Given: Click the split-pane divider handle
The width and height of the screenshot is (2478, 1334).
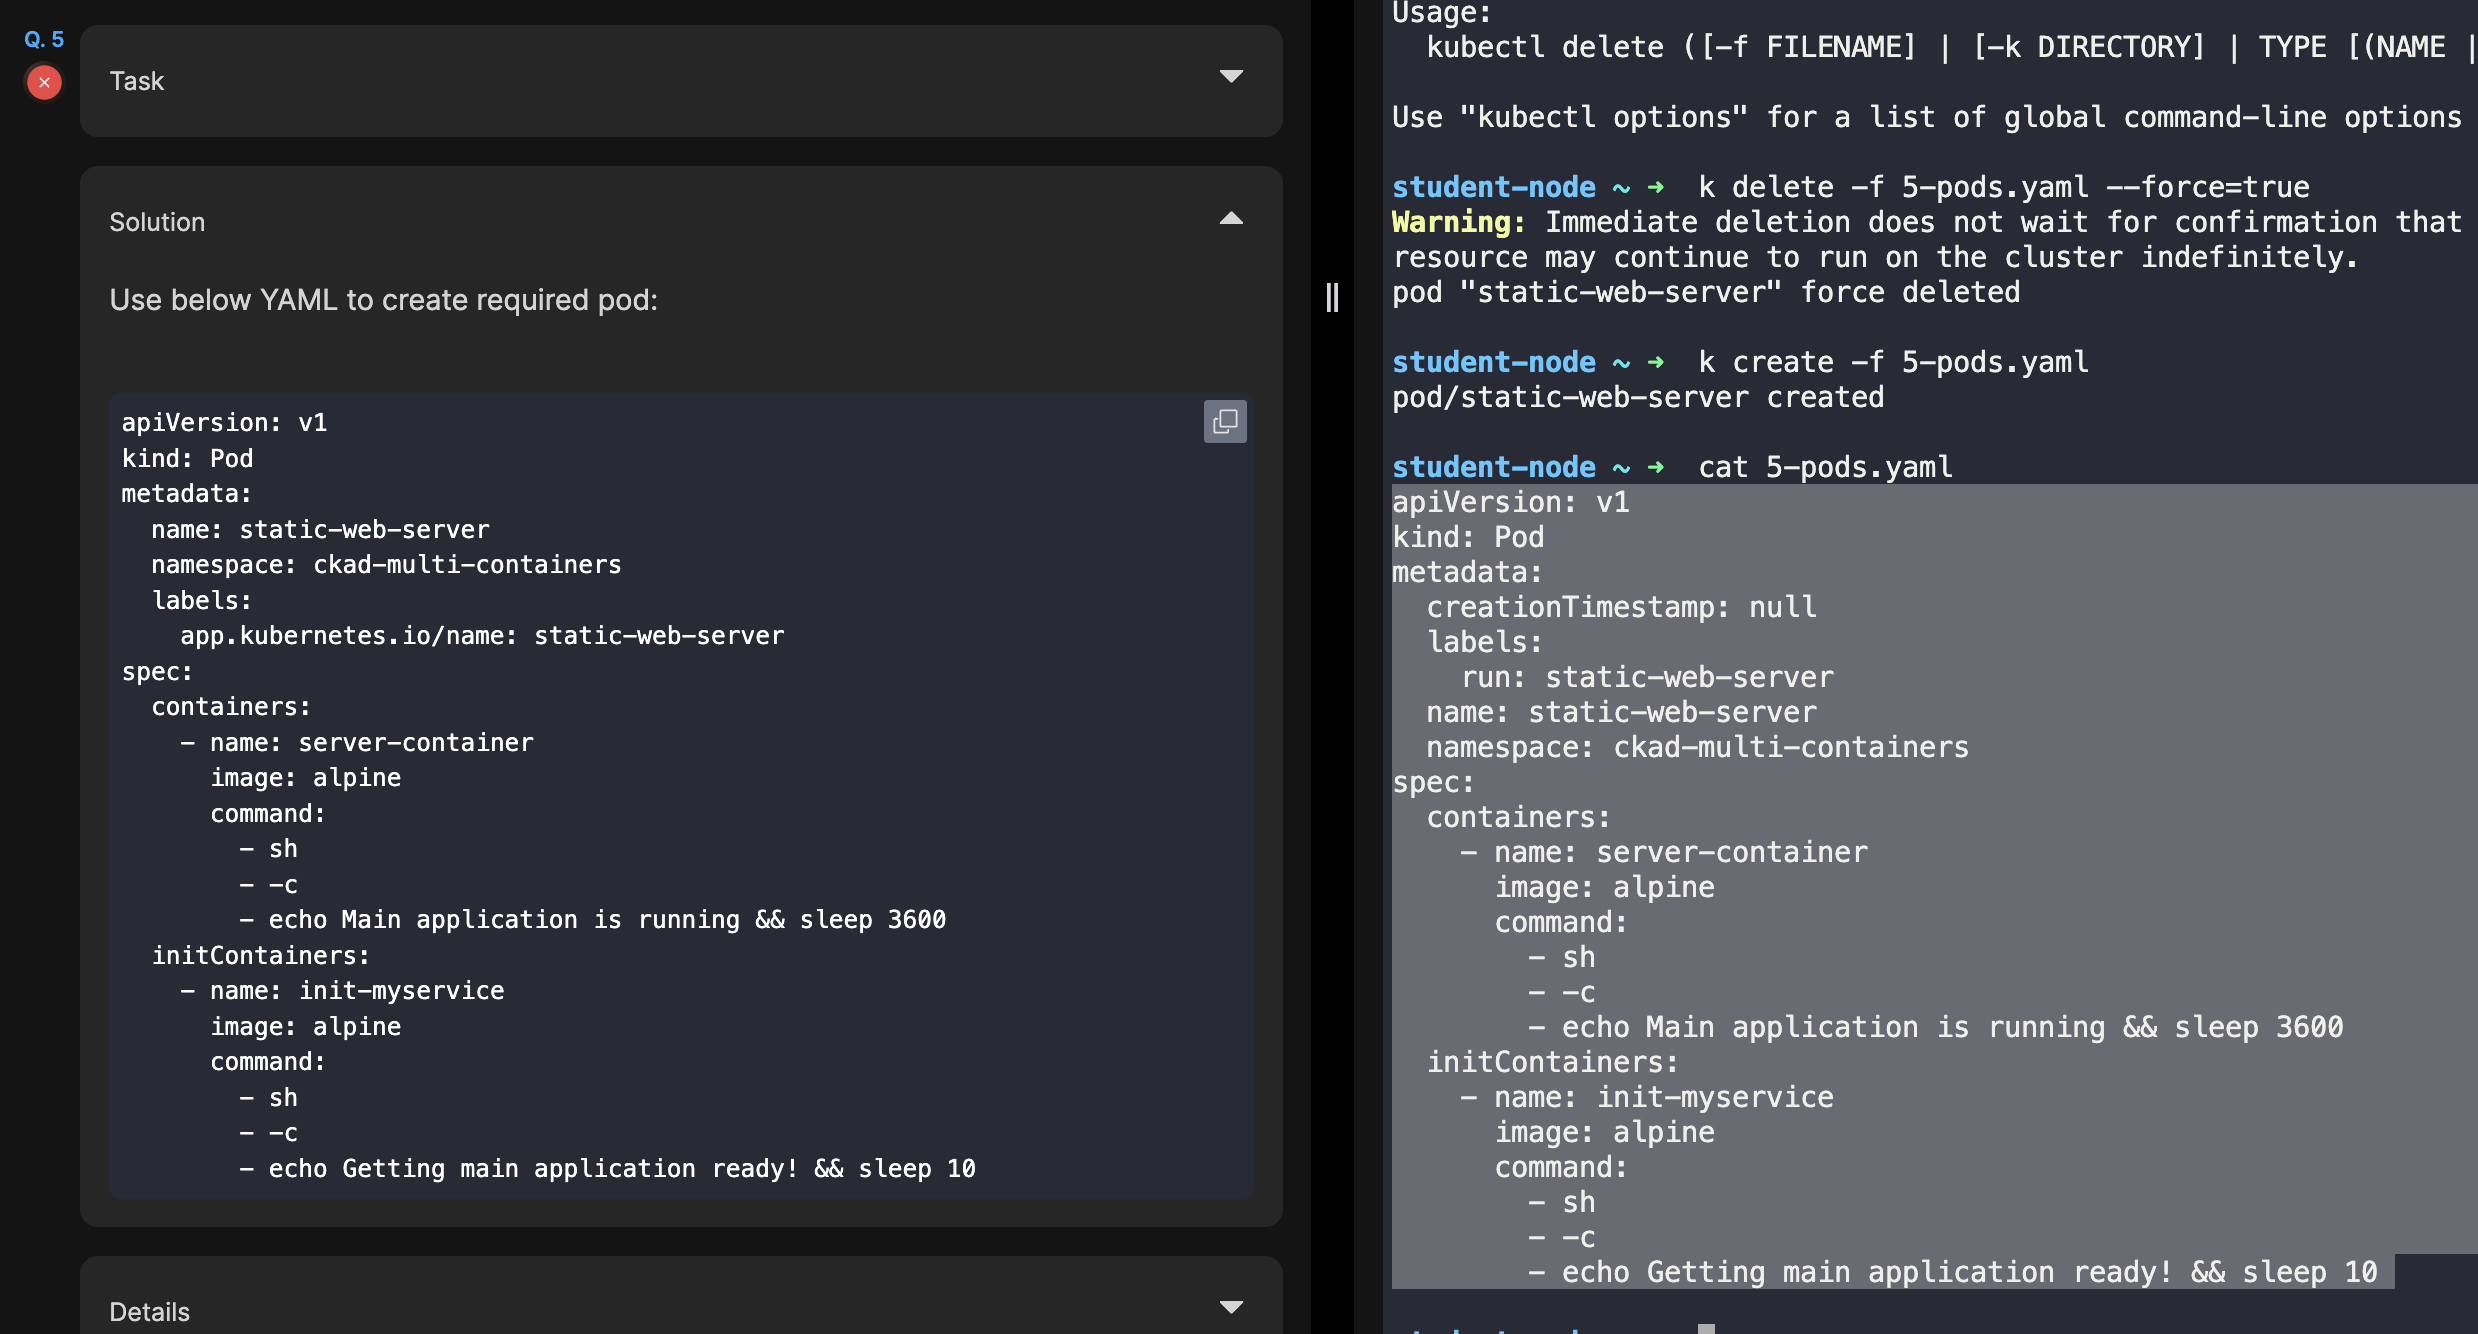Looking at the screenshot, I should 1332,297.
